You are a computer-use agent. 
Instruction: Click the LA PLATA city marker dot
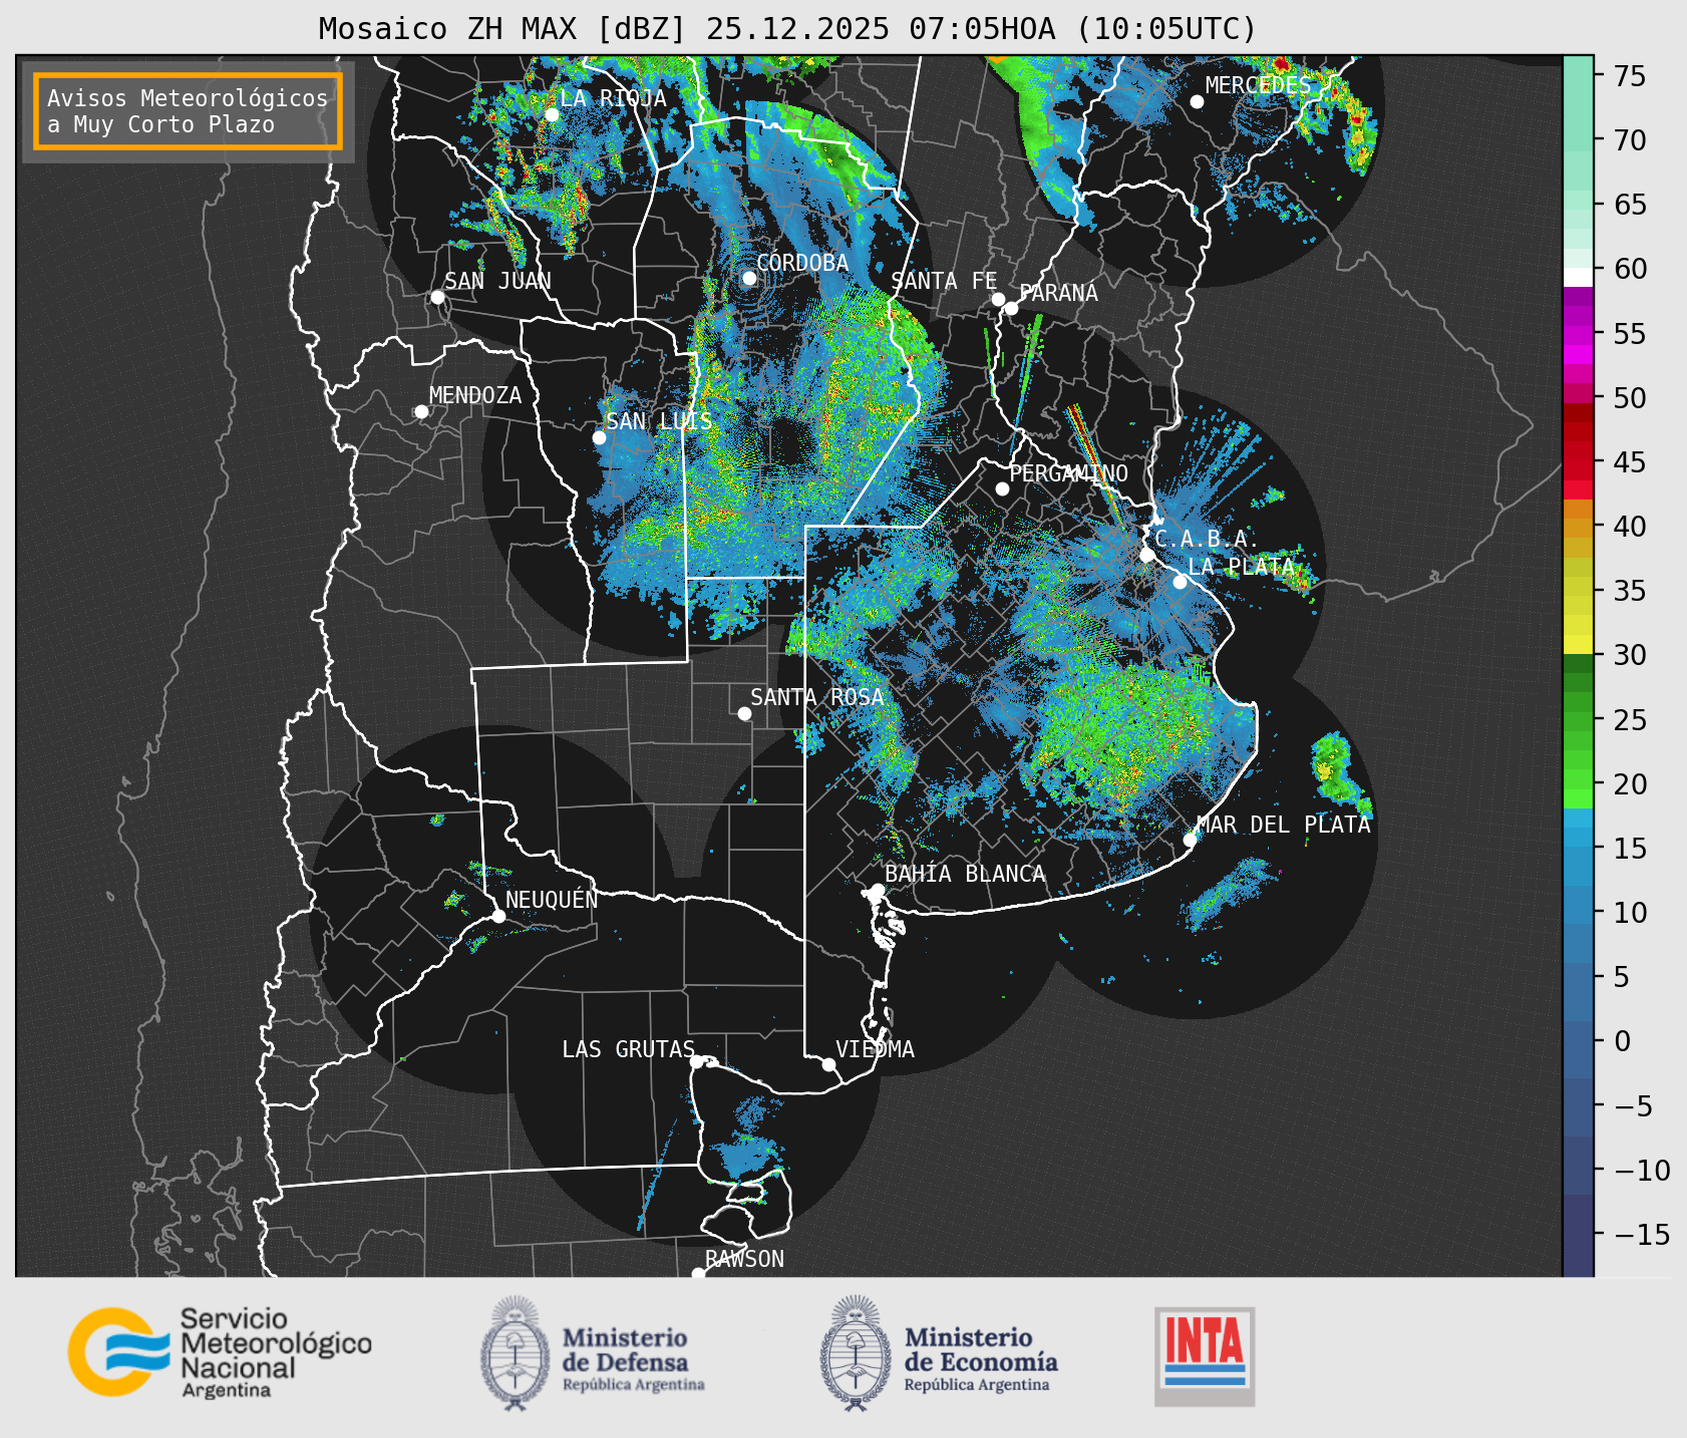coord(1180,582)
